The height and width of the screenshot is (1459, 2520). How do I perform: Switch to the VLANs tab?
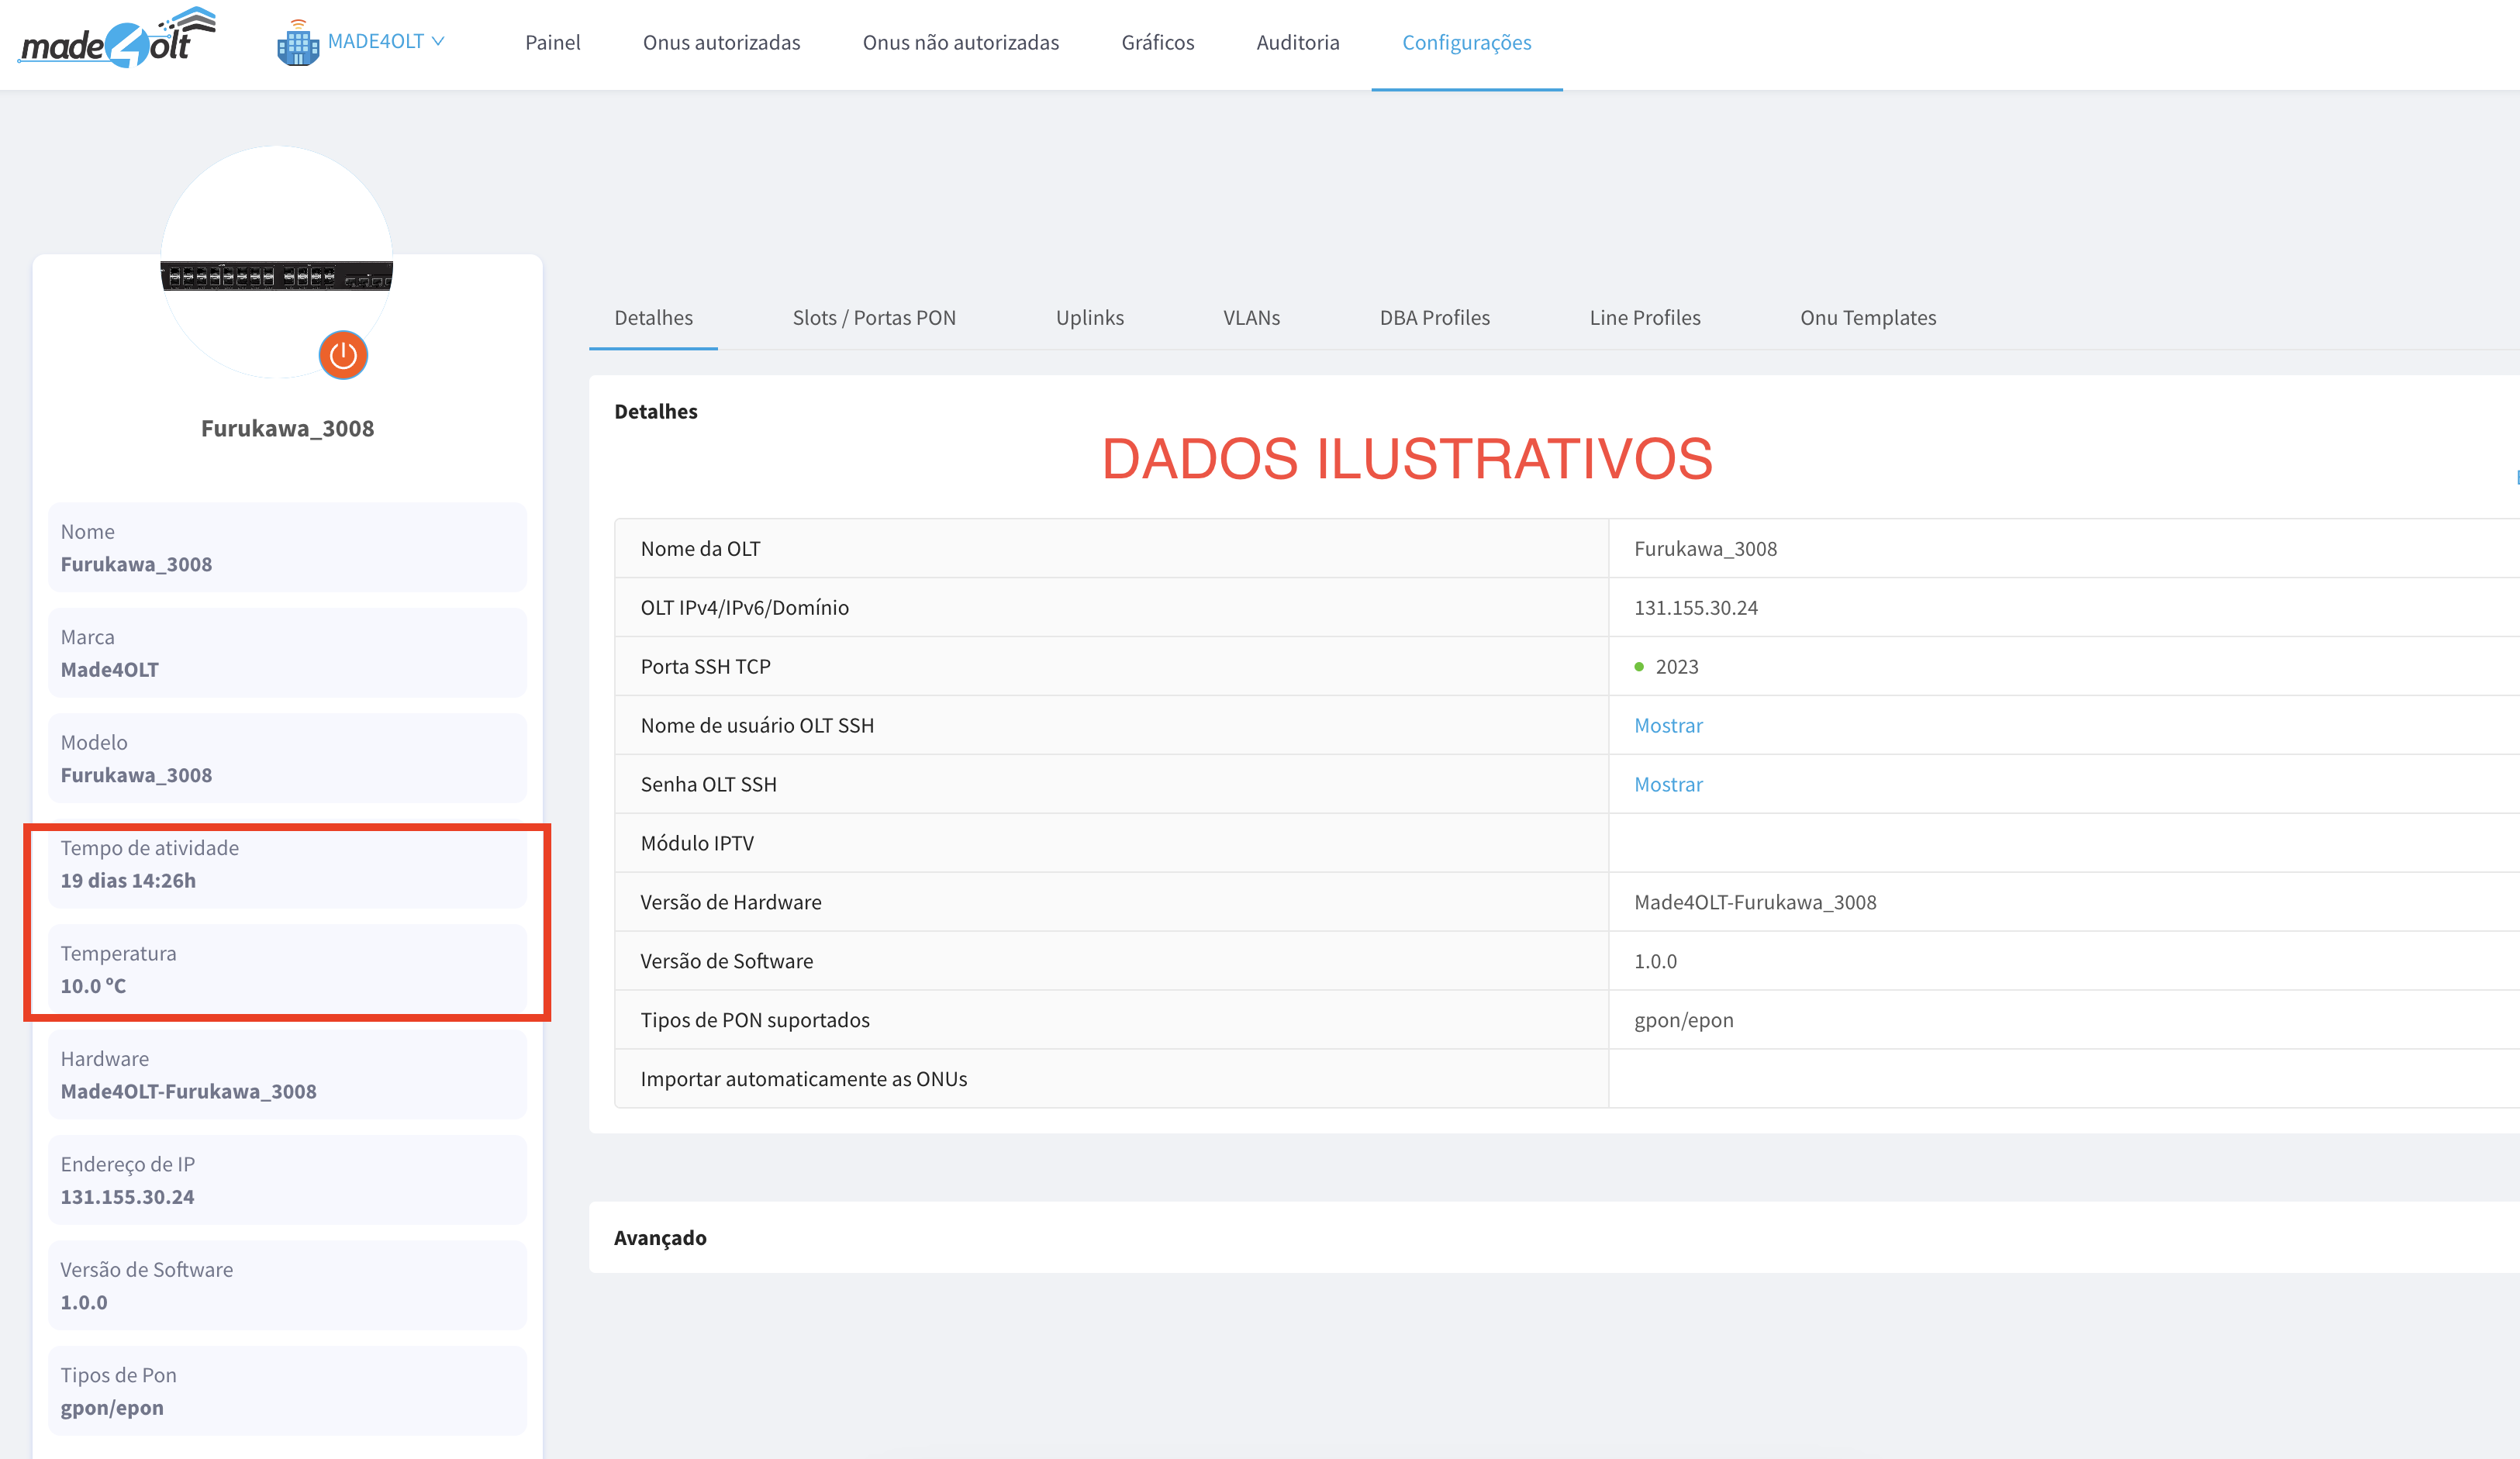tap(1251, 317)
